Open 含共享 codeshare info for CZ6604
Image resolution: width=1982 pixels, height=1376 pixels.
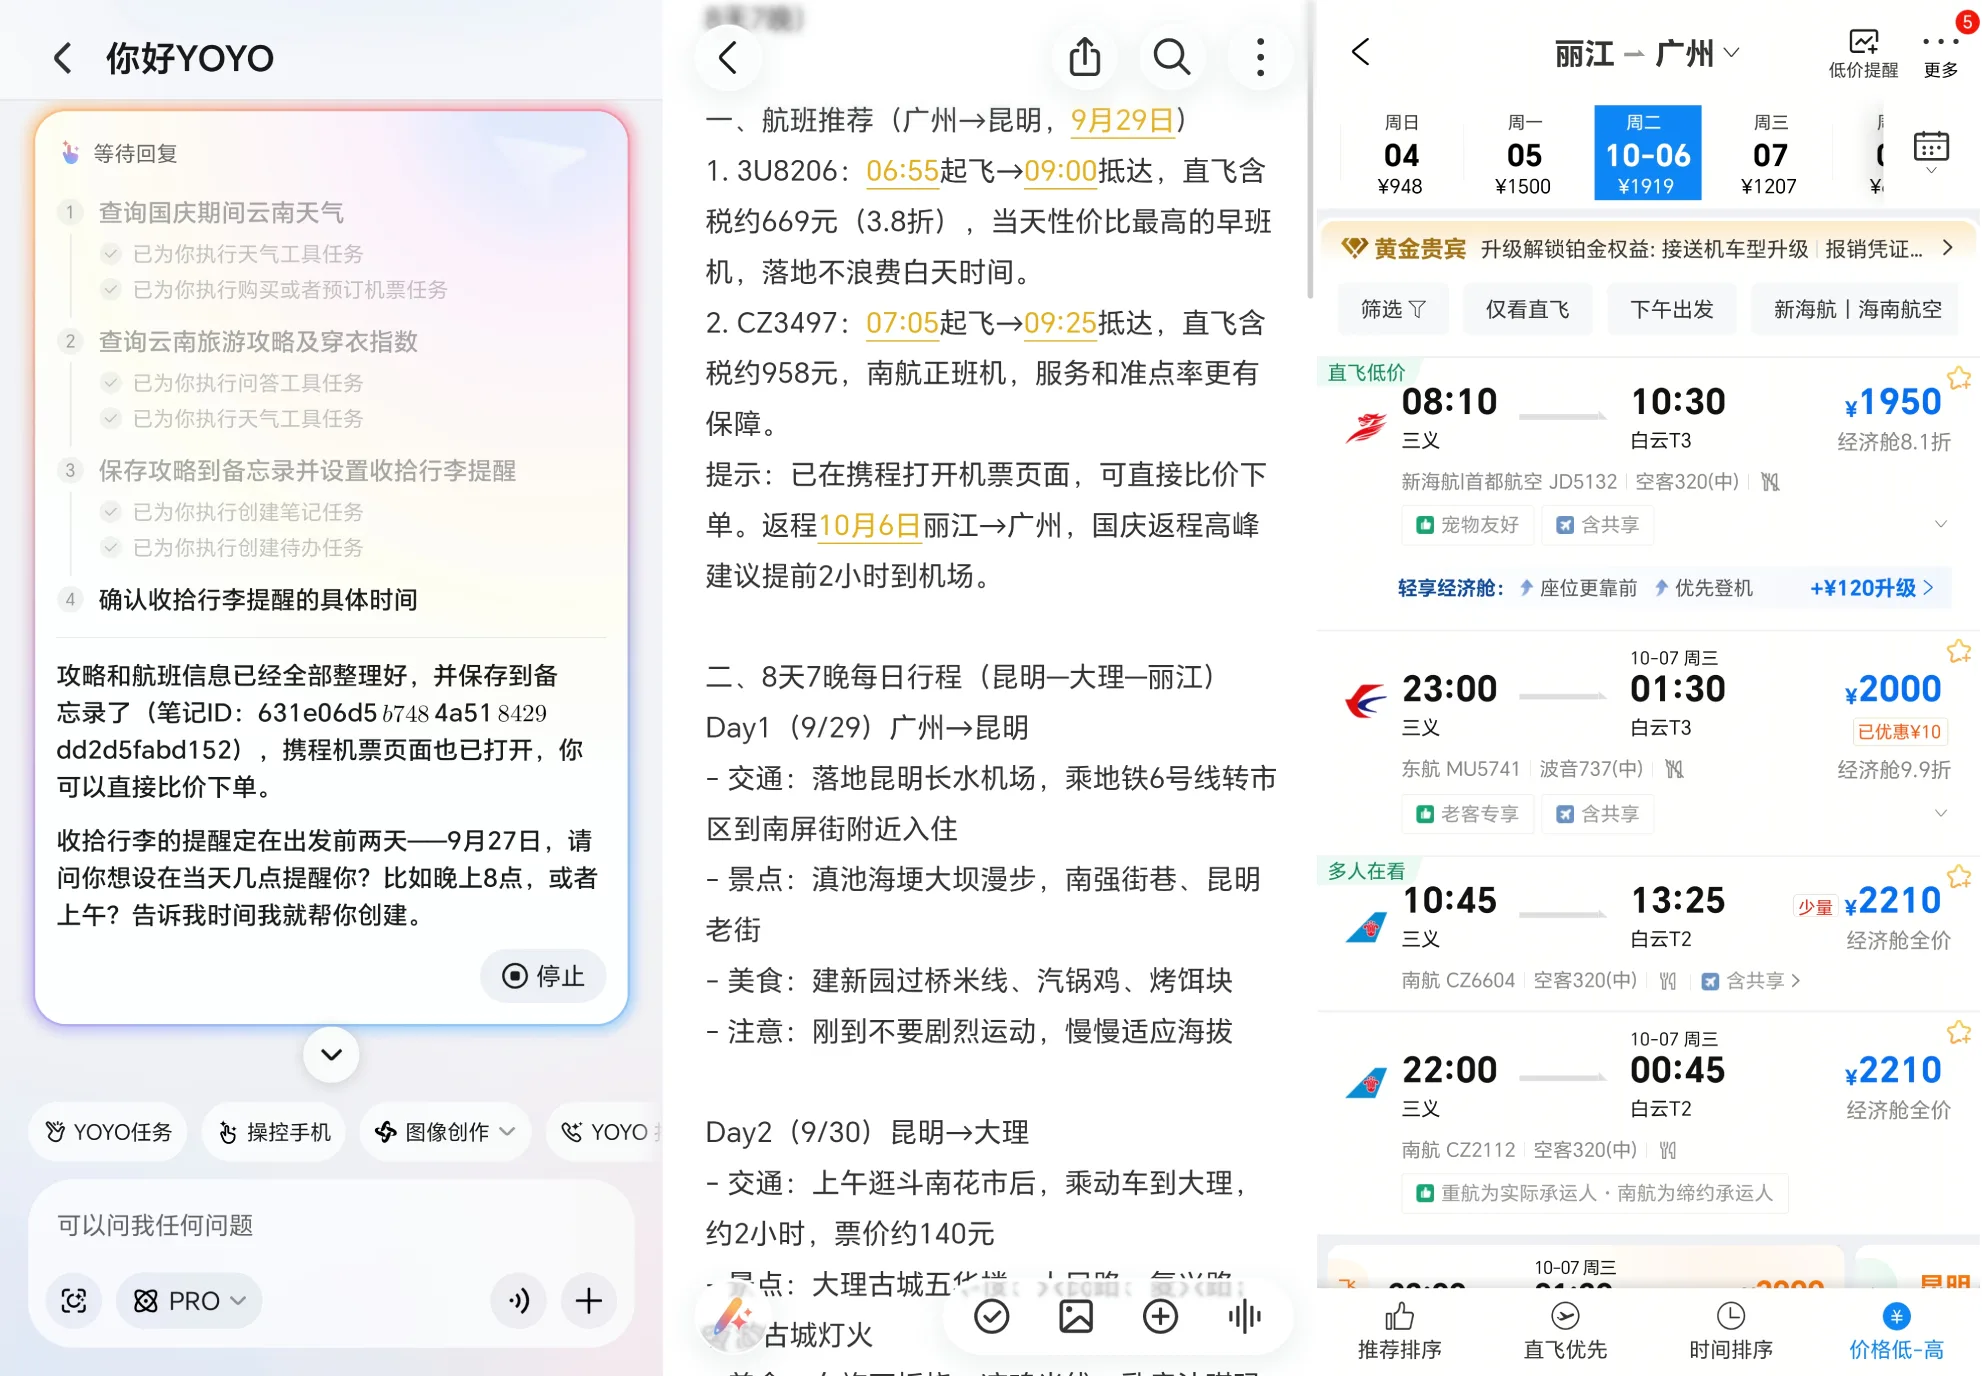point(1750,981)
